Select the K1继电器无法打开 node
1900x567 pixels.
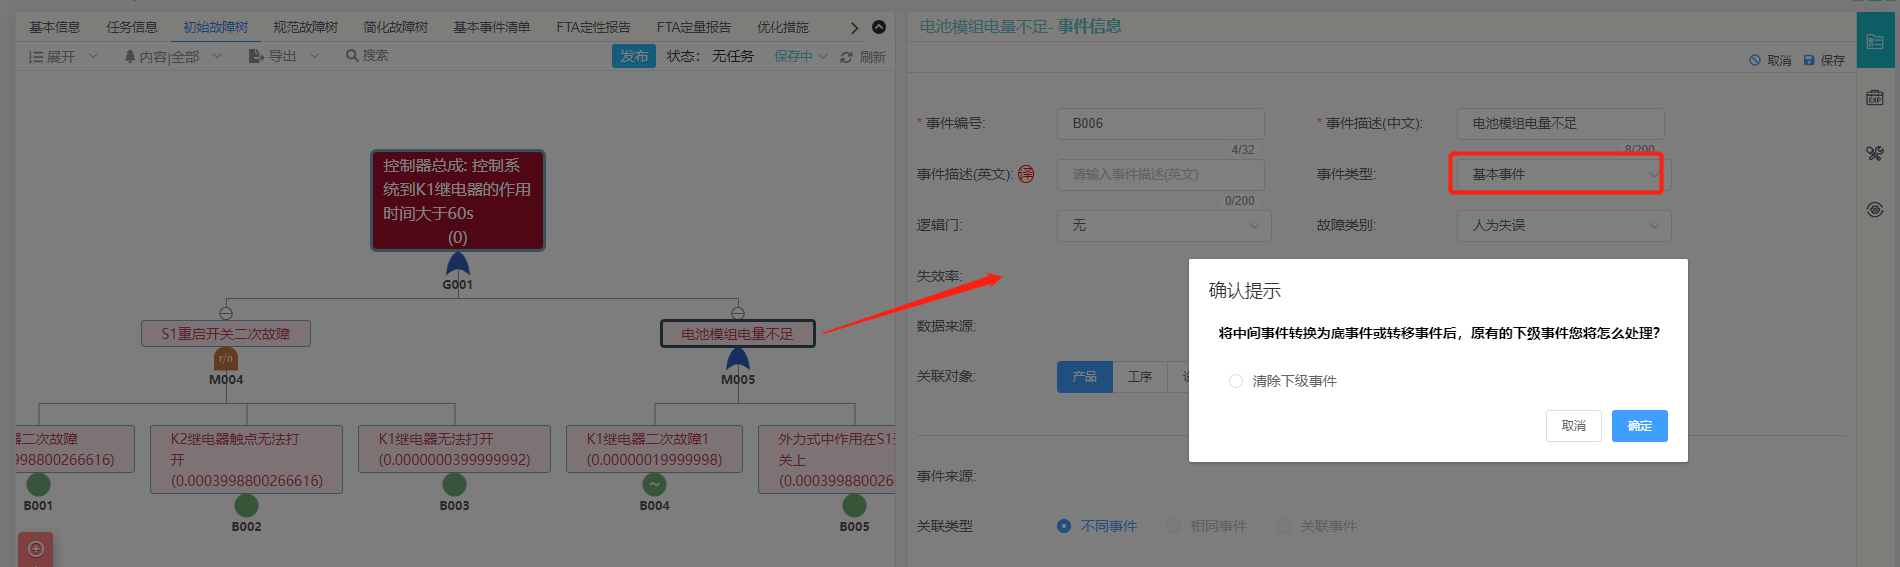[454, 449]
